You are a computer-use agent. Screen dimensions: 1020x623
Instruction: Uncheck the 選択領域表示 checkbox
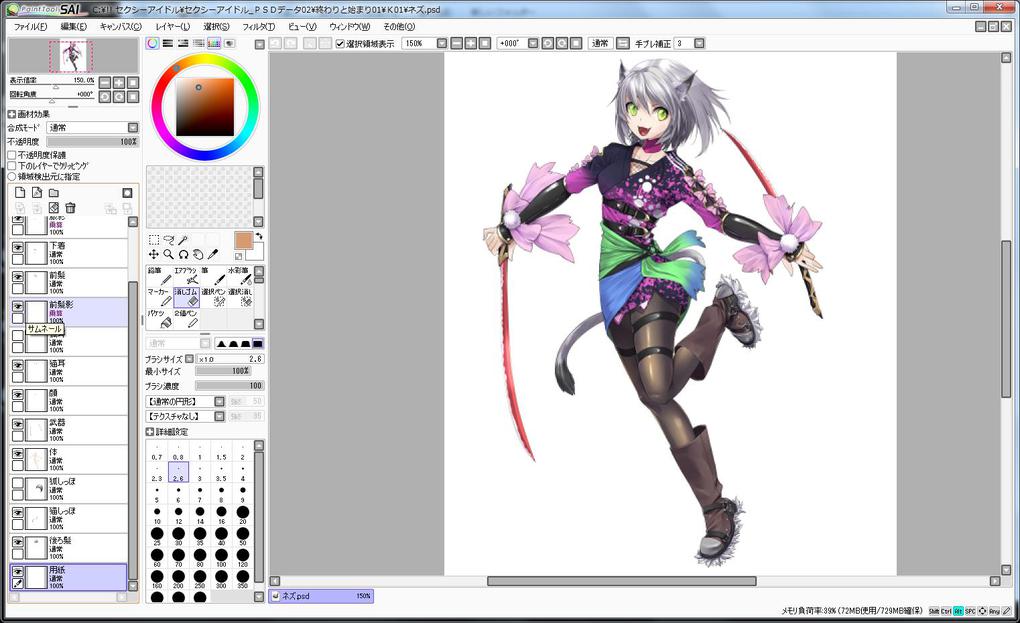(x=340, y=44)
